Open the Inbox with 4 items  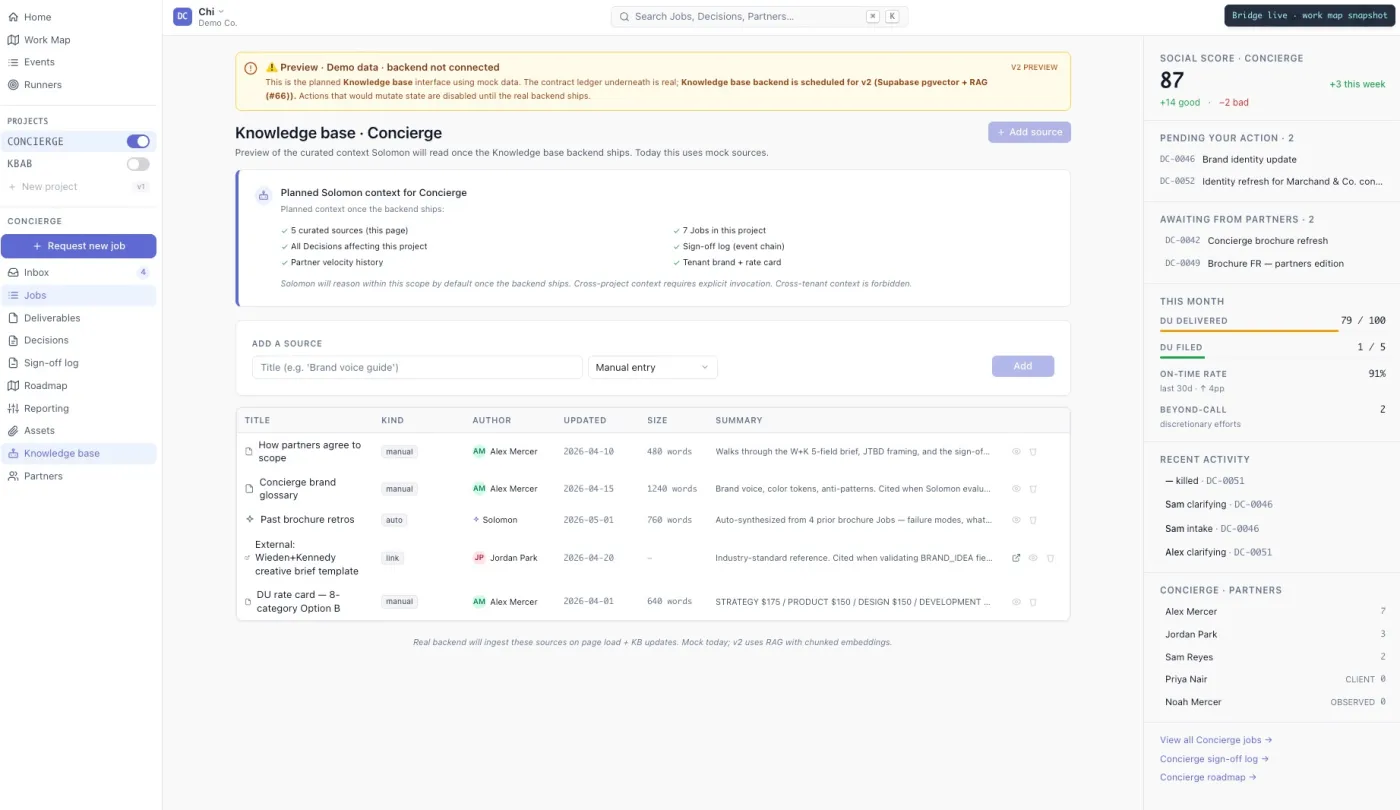[79, 272]
